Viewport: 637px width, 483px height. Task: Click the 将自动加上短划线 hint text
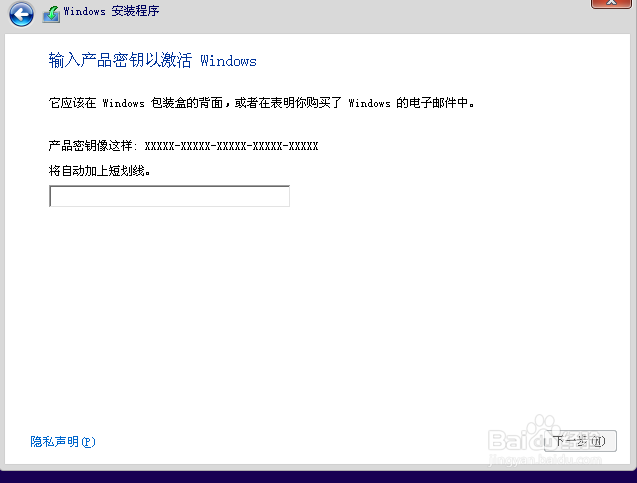tap(100, 171)
